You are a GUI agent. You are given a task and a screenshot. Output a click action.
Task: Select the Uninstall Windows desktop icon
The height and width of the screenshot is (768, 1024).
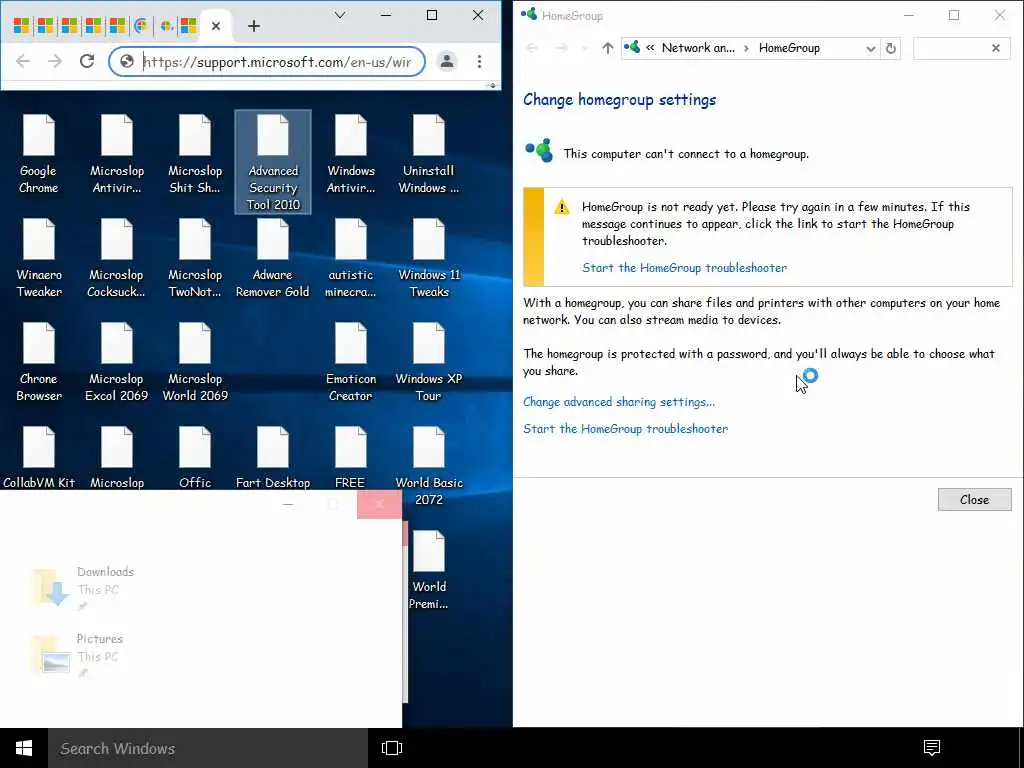pos(428,154)
